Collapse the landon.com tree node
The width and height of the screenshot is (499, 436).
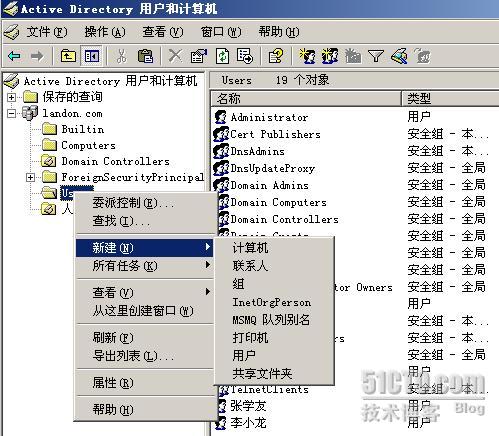[x=12, y=113]
